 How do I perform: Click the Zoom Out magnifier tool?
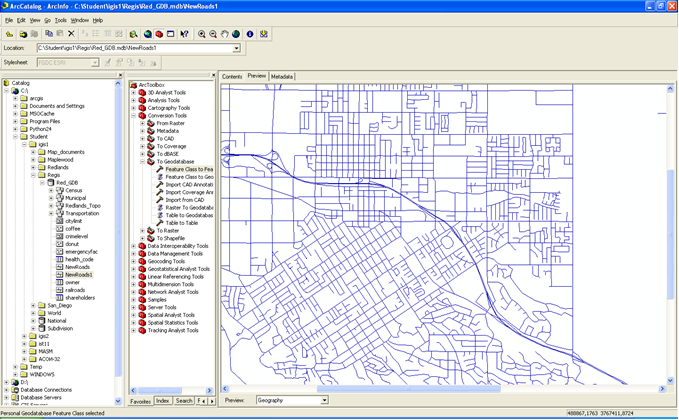pyautogui.click(x=213, y=34)
